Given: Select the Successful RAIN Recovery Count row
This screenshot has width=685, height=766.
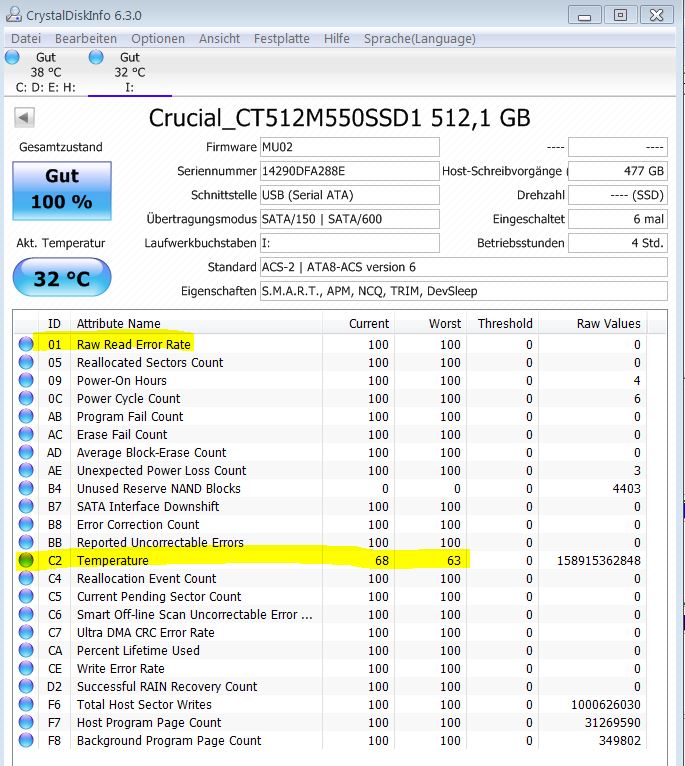Looking at the screenshot, I should tap(330, 686).
